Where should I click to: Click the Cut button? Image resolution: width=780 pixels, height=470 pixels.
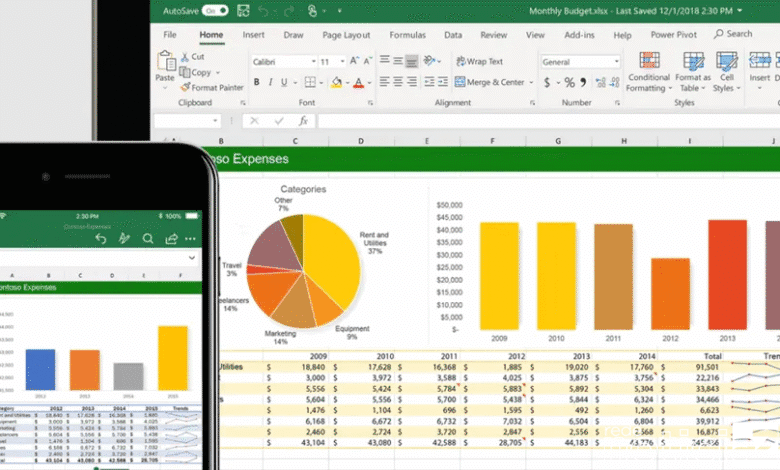[193, 56]
